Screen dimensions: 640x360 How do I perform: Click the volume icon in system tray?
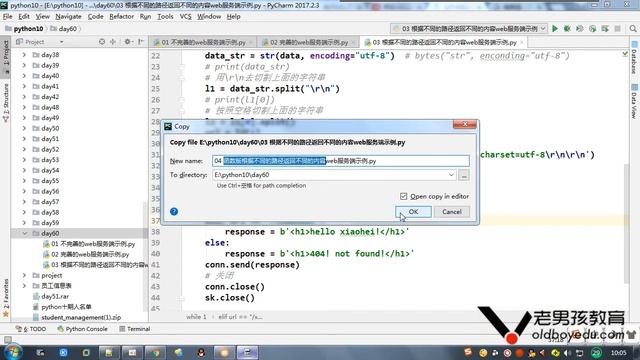tap(567, 353)
